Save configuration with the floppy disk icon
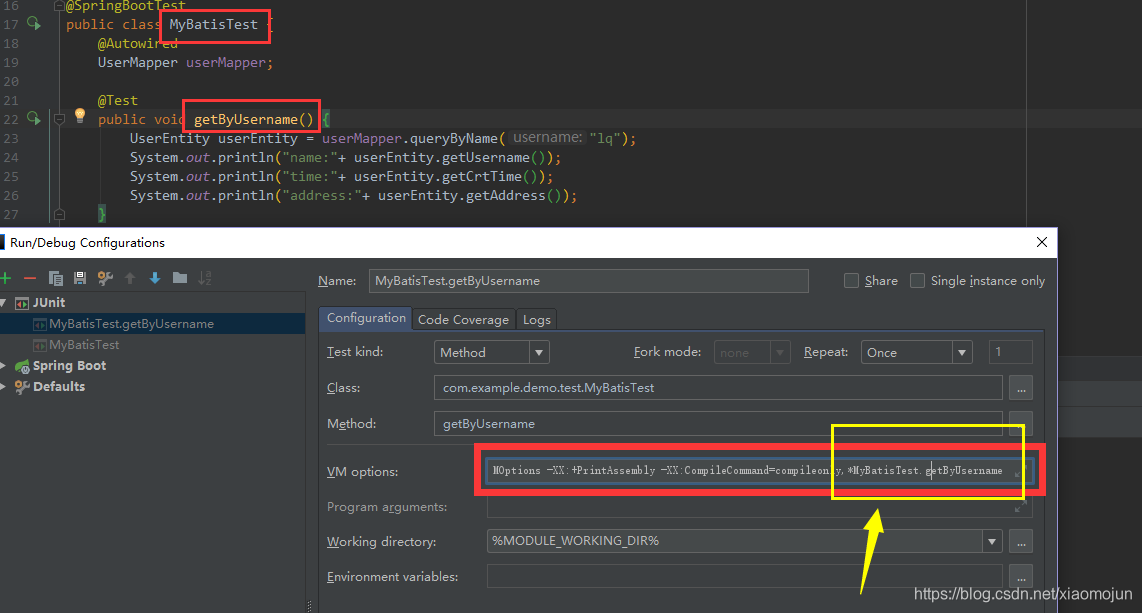The height and width of the screenshot is (613, 1142). pyautogui.click(x=80, y=278)
